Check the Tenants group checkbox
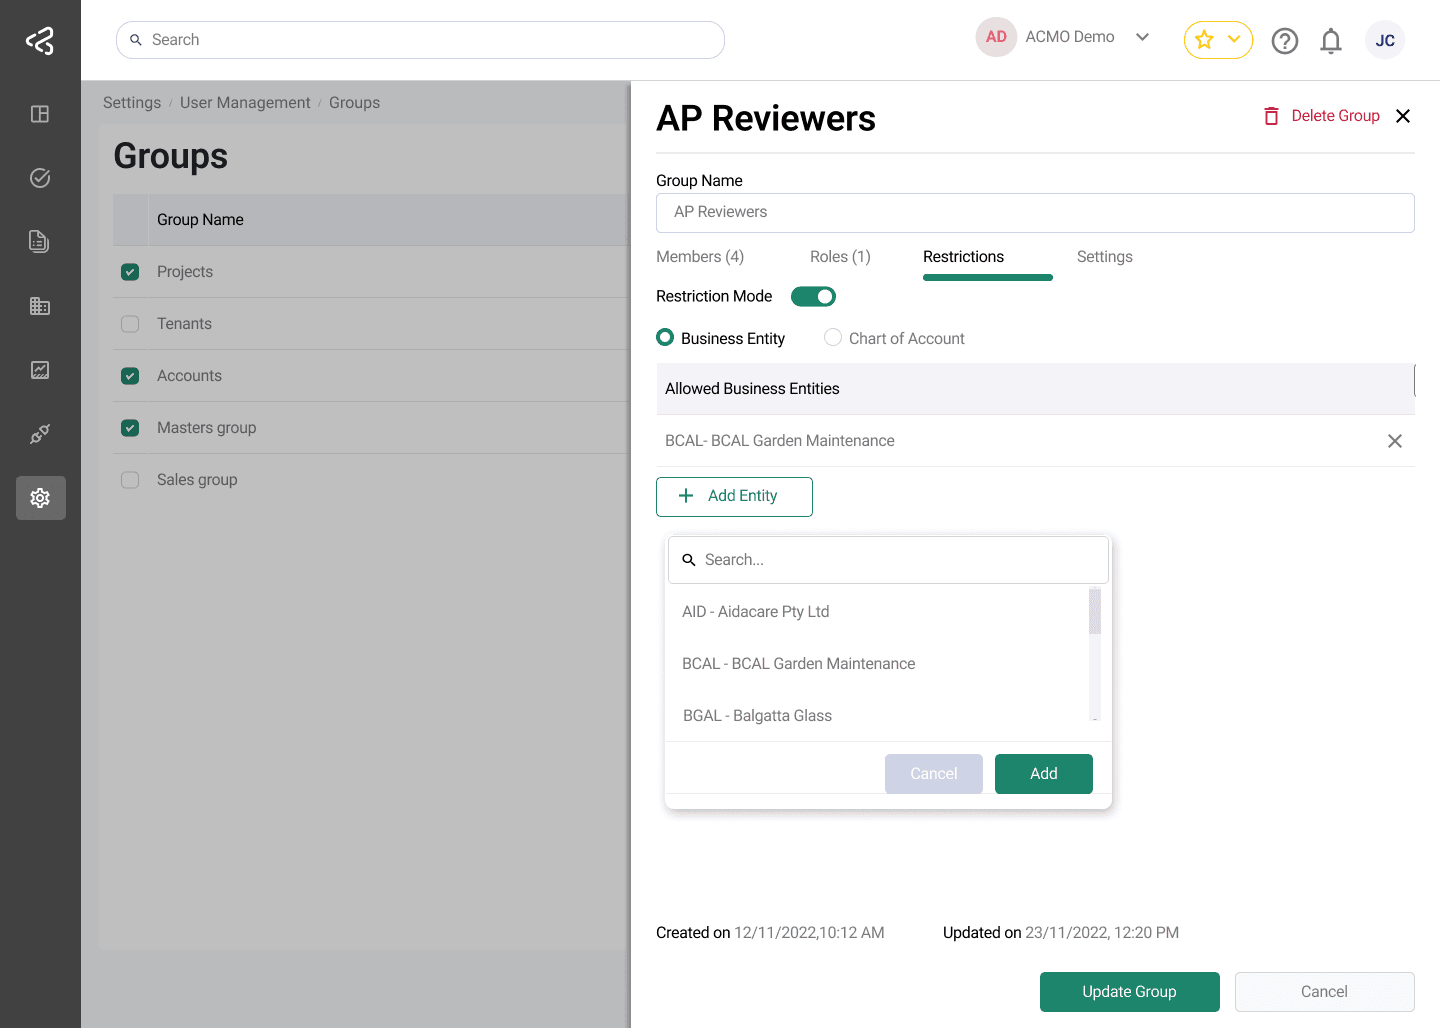 pyautogui.click(x=130, y=324)
